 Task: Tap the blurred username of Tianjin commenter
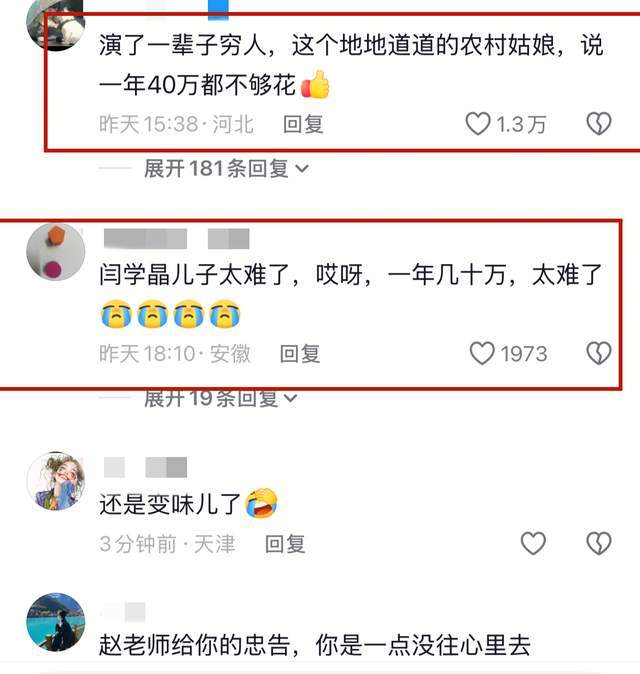[x=145, y=467]
